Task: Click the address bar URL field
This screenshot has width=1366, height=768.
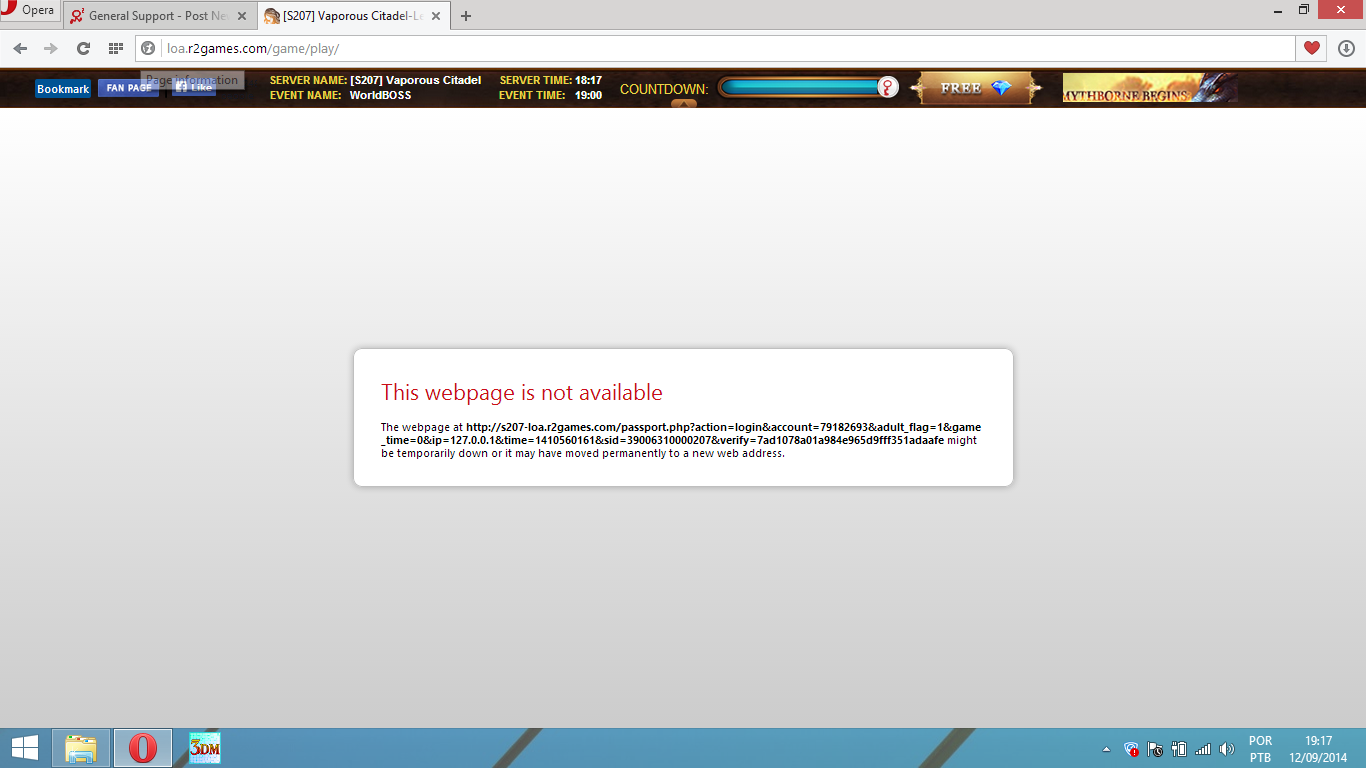Action: click(x=700, y=48)
